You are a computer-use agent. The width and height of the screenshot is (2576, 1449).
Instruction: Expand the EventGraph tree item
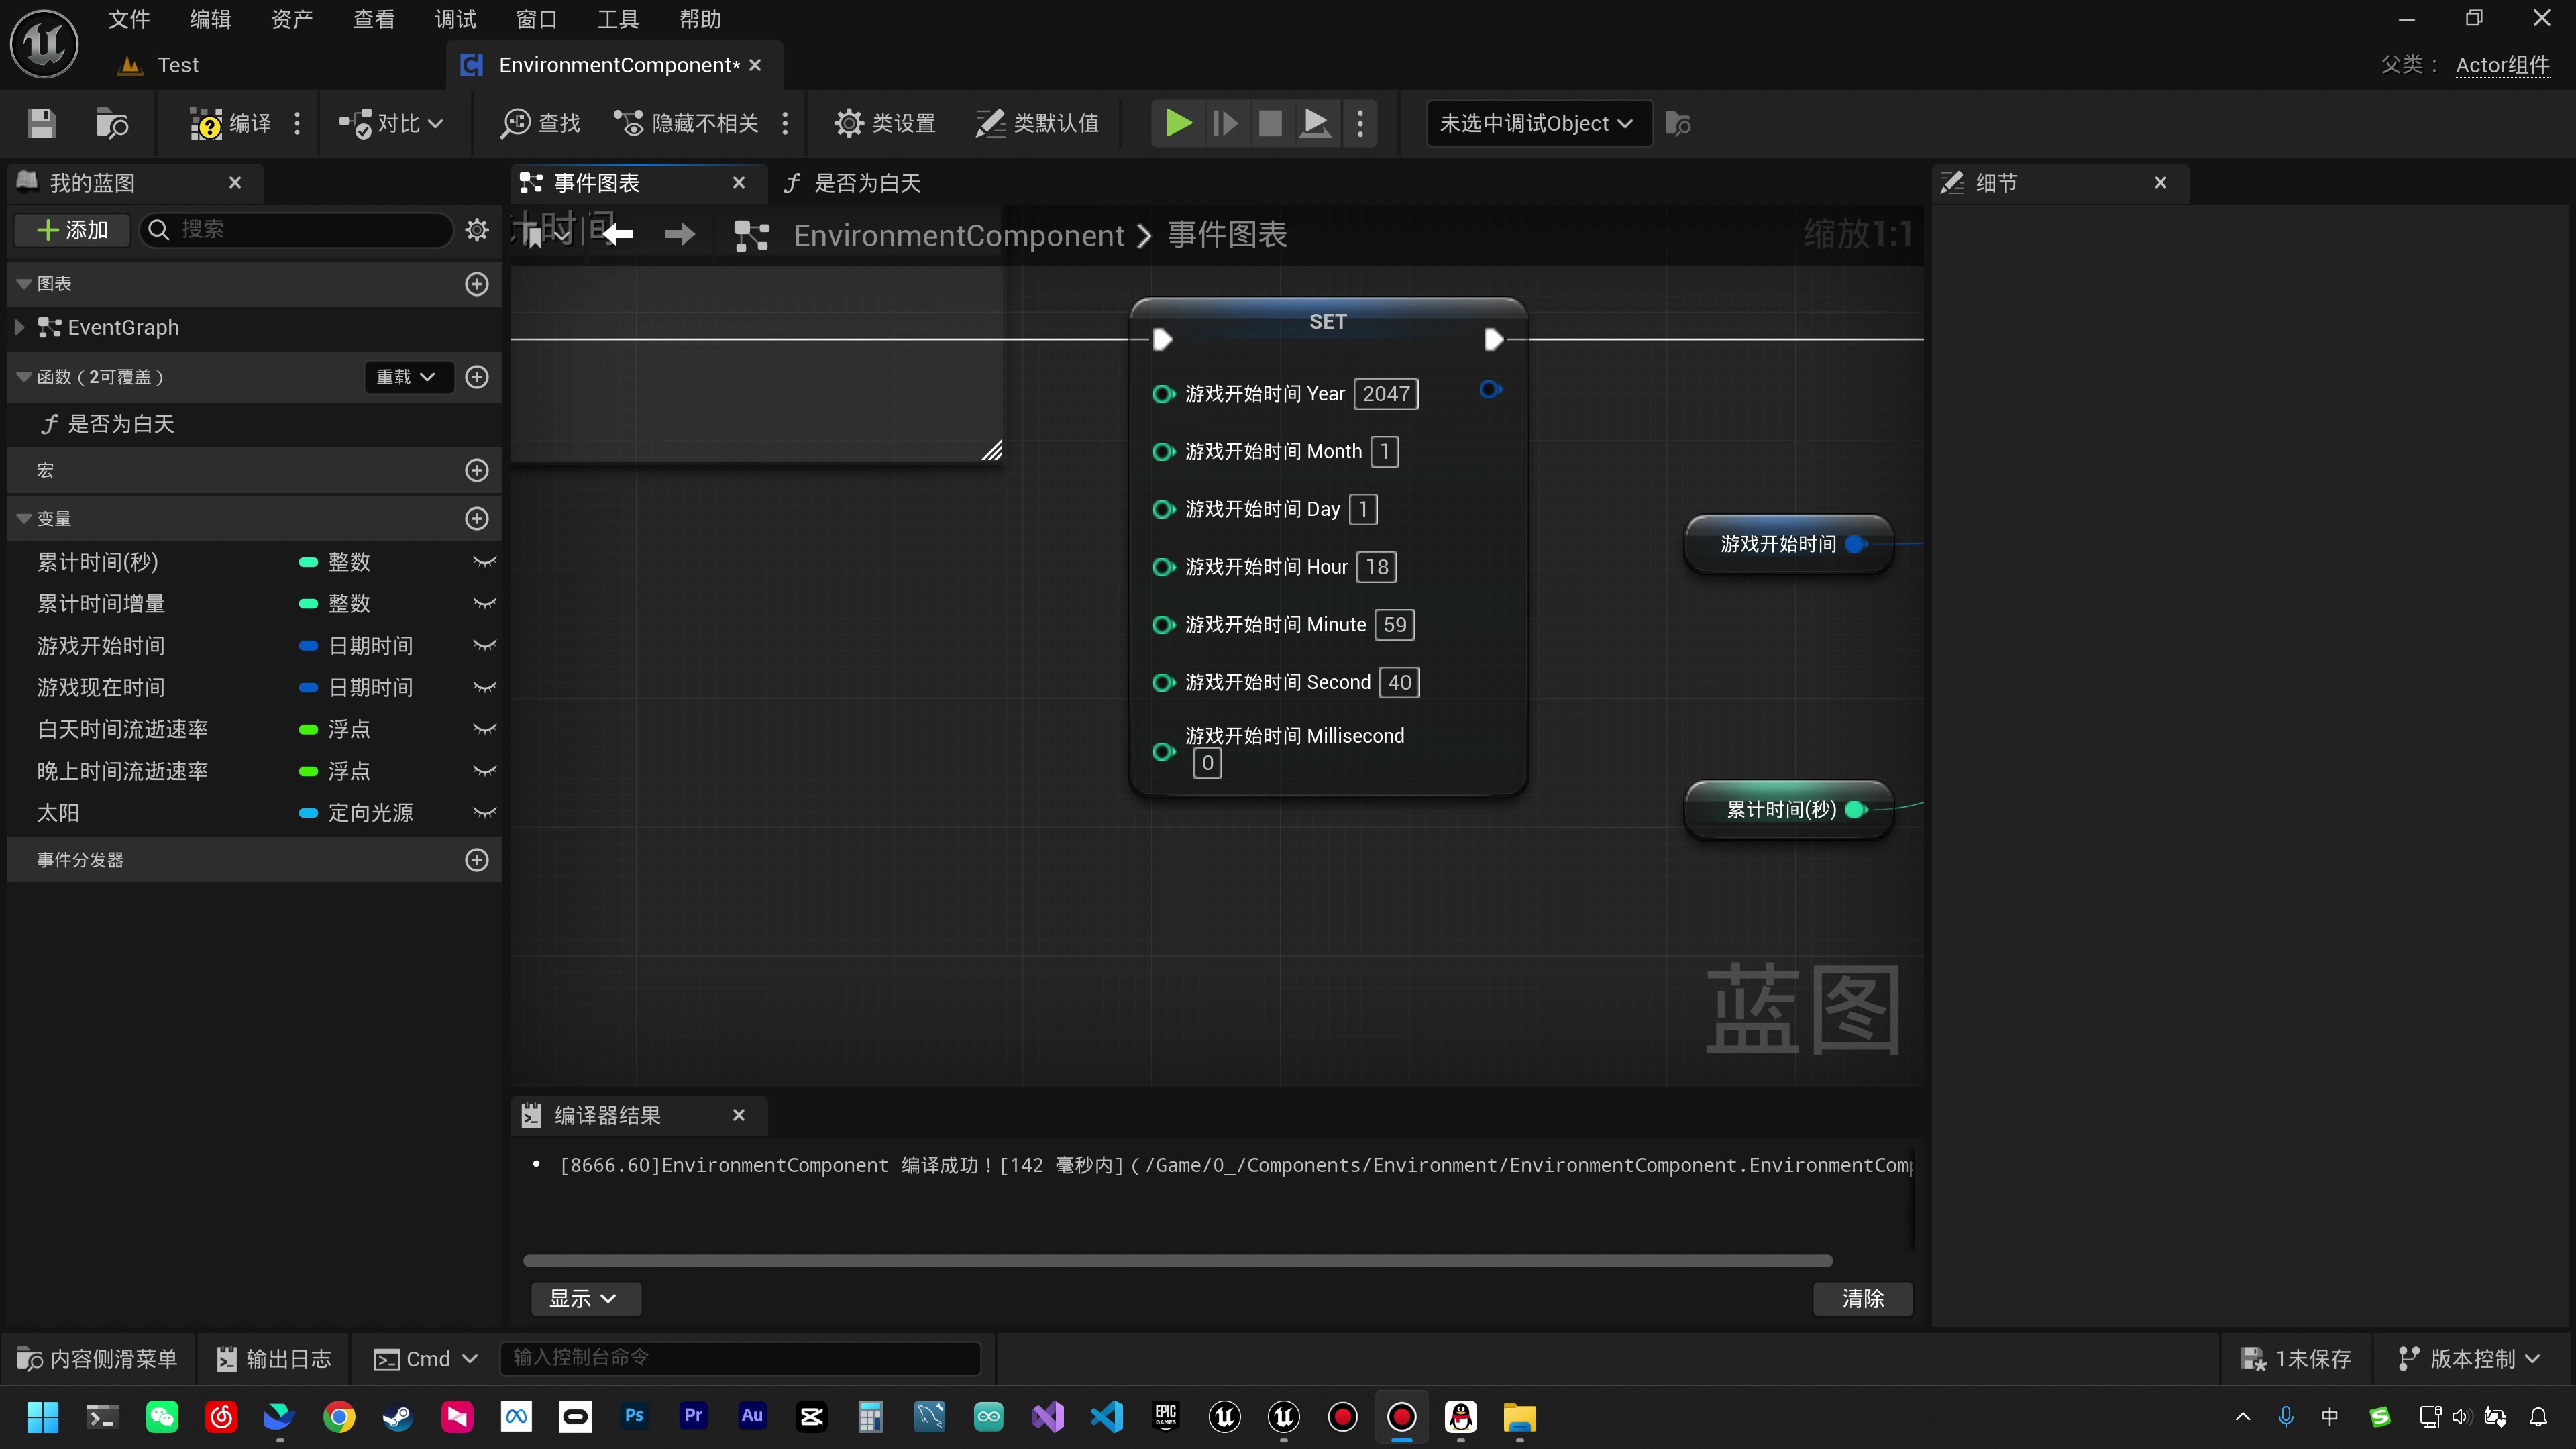coord(19,327)
